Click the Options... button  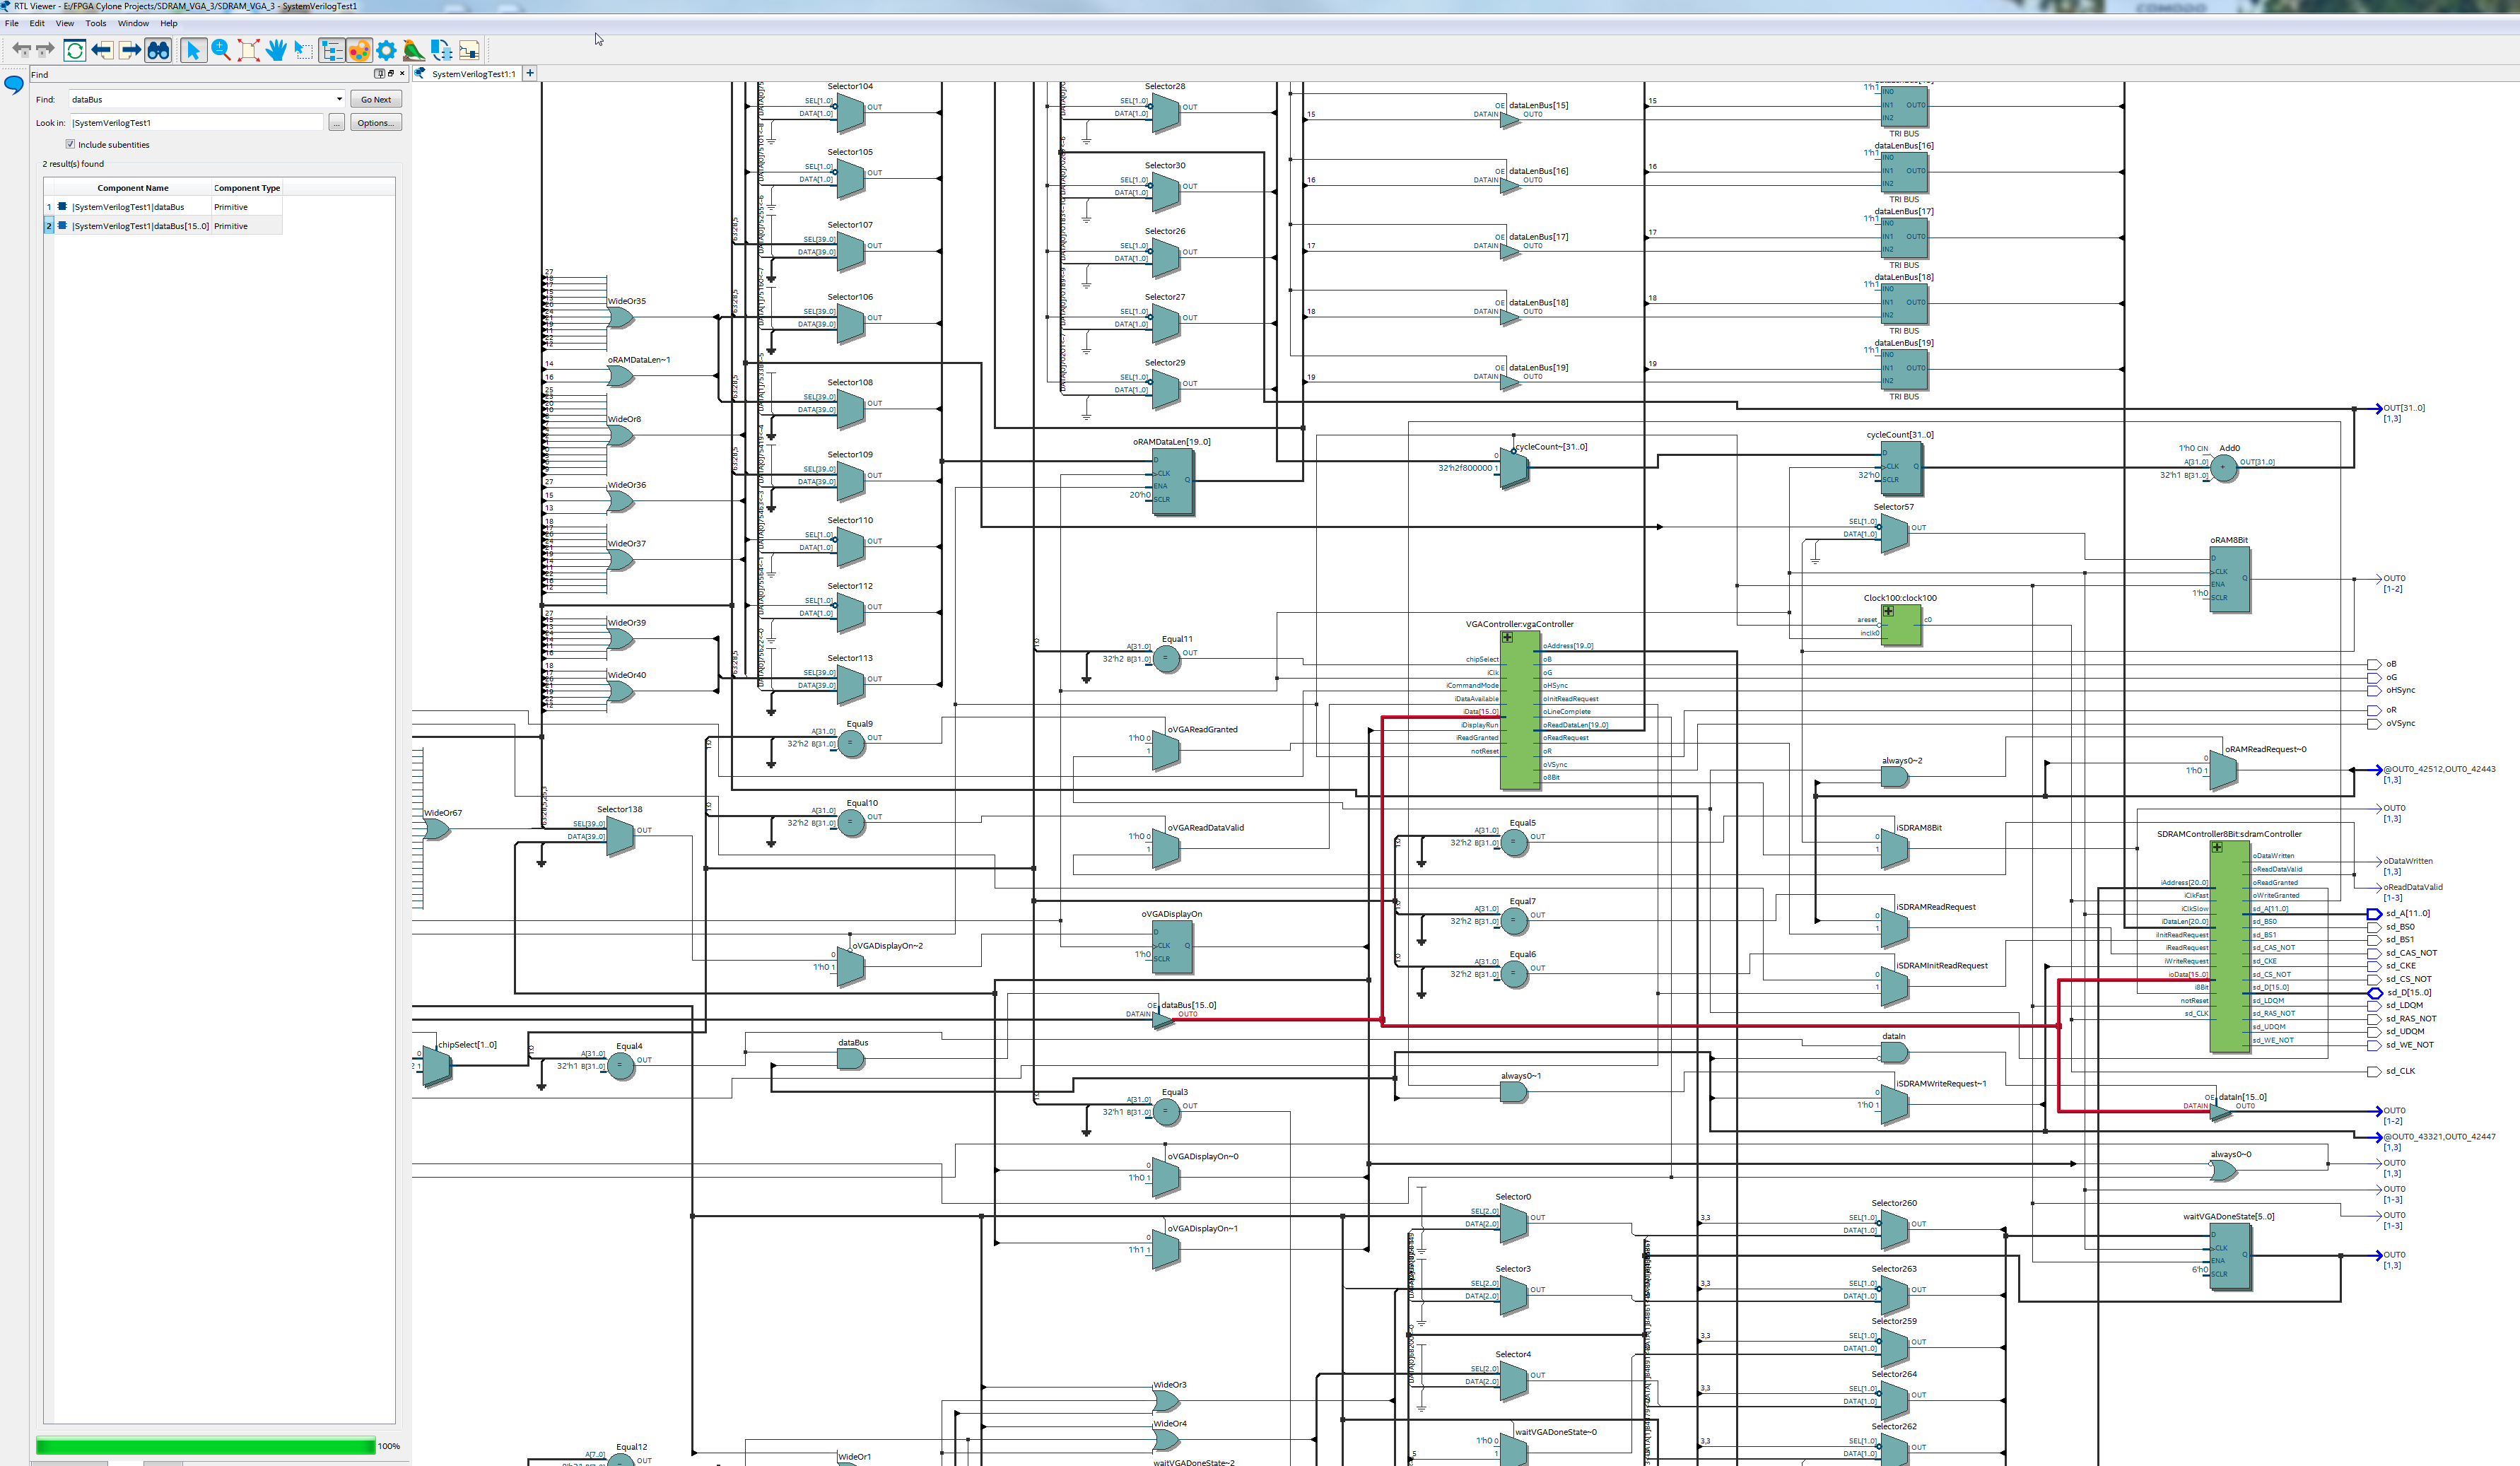376,123
